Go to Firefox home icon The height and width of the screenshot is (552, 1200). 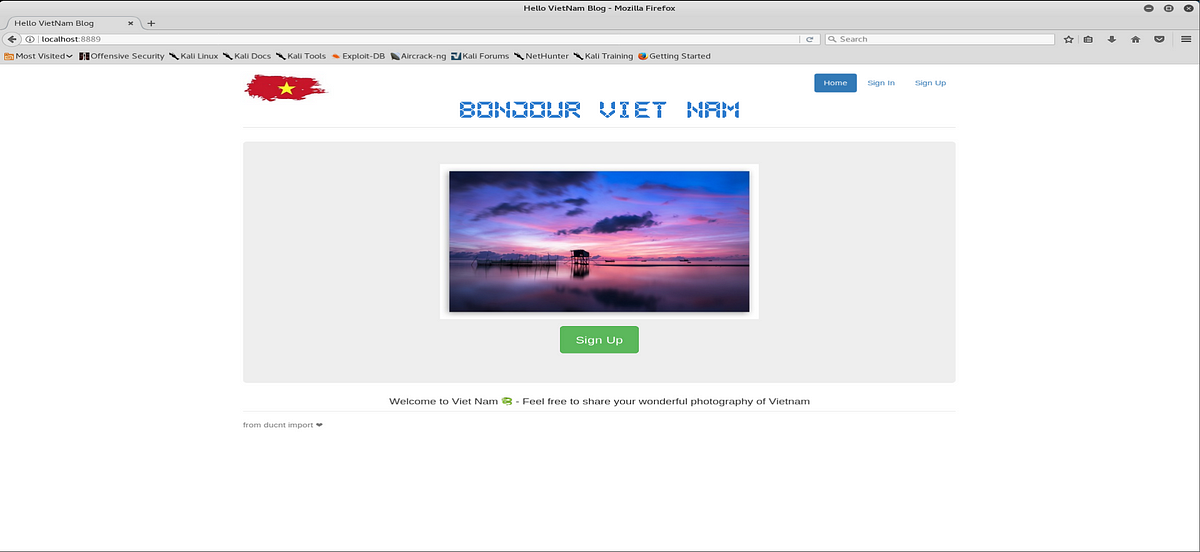click(x=1135, y=39)
